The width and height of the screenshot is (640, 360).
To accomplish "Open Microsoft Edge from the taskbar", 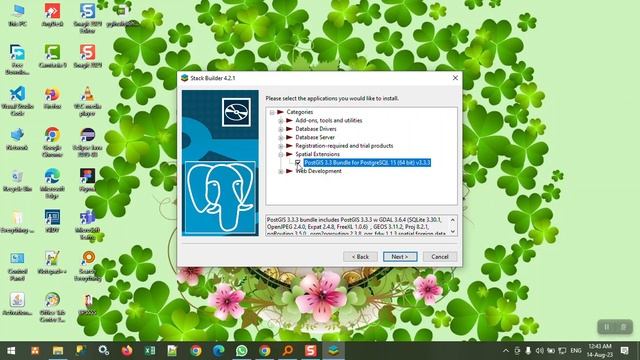I will tap(219, 351).
